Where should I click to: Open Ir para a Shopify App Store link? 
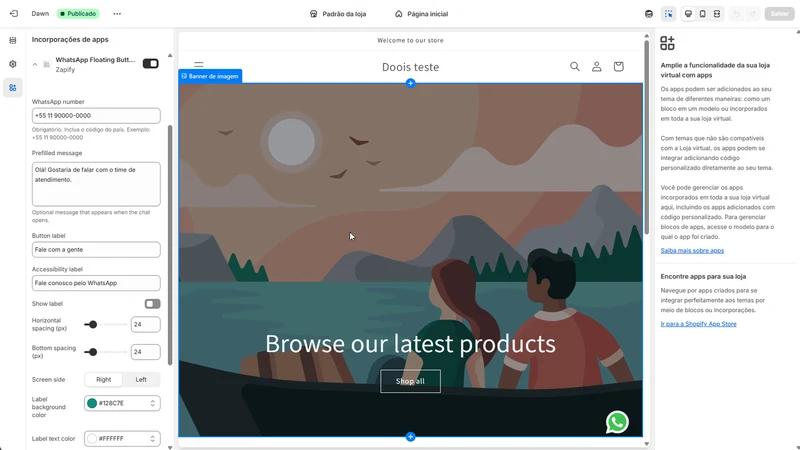[x=698, y=324]
